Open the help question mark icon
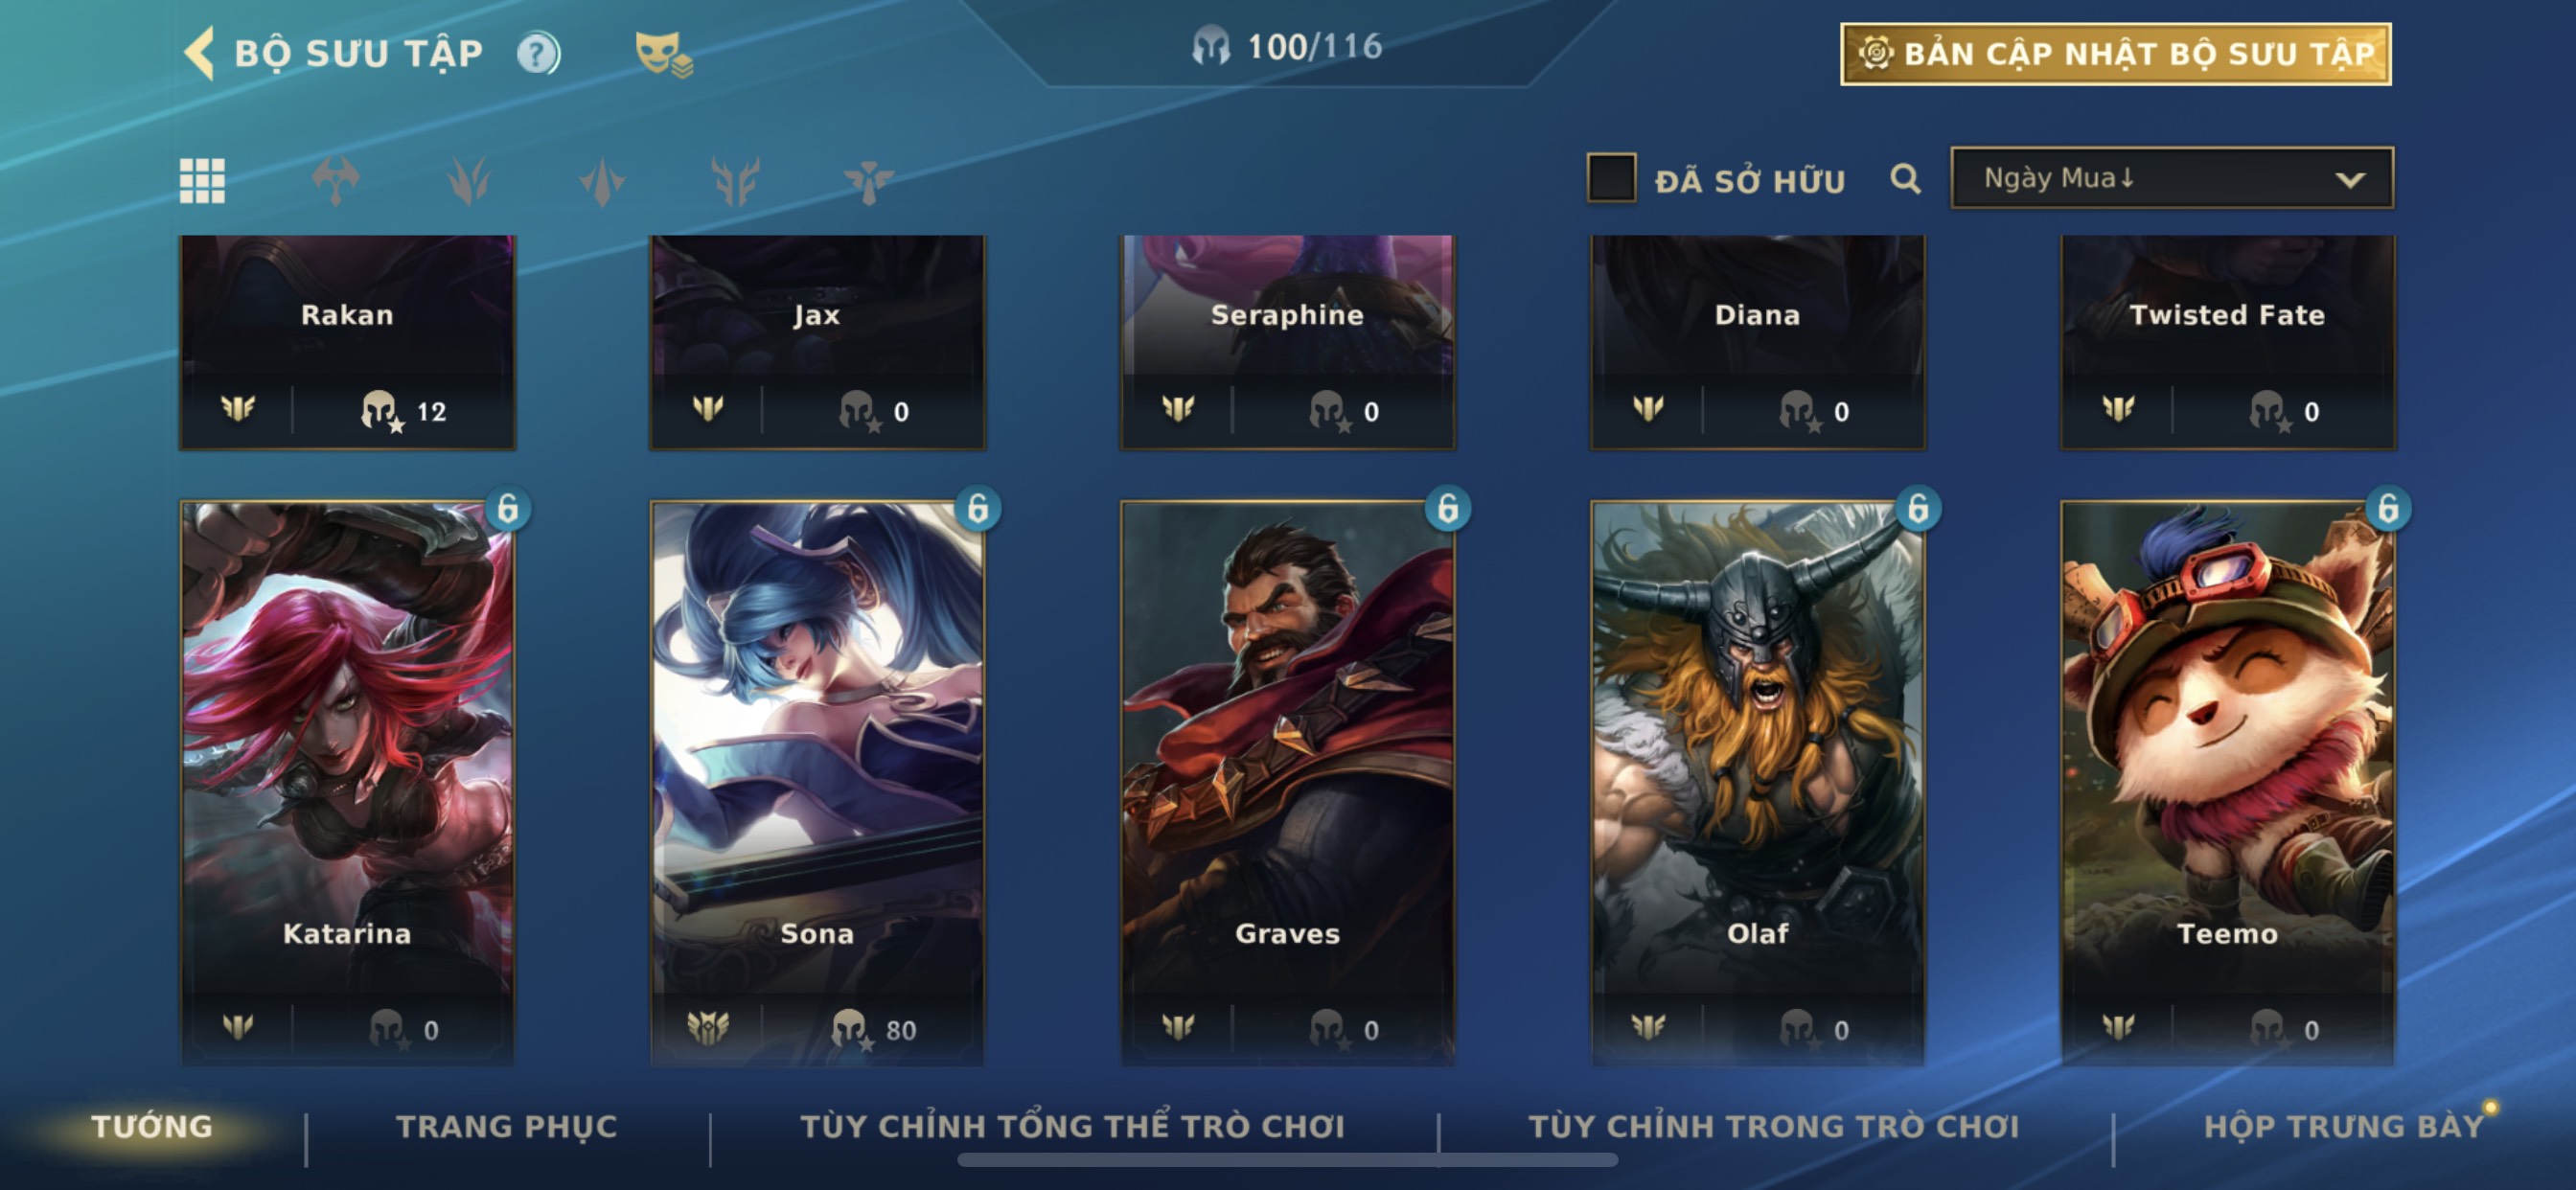Screen dimensions: 2576x1190 pos(538,53)
